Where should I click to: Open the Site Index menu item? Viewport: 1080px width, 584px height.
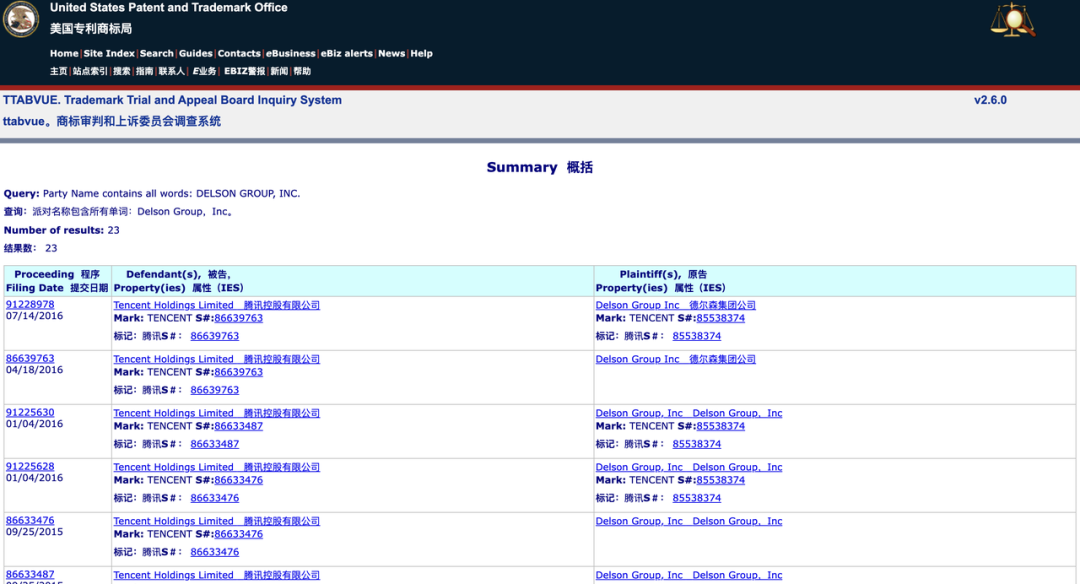109,53
